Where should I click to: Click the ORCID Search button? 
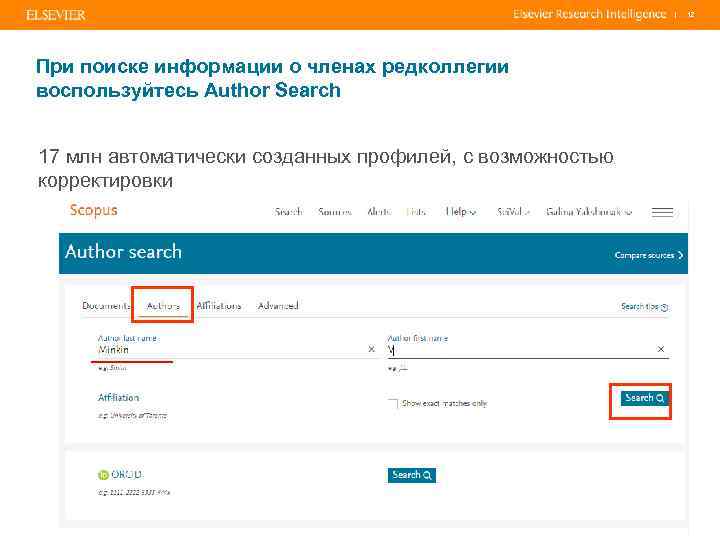pos(411,475)
